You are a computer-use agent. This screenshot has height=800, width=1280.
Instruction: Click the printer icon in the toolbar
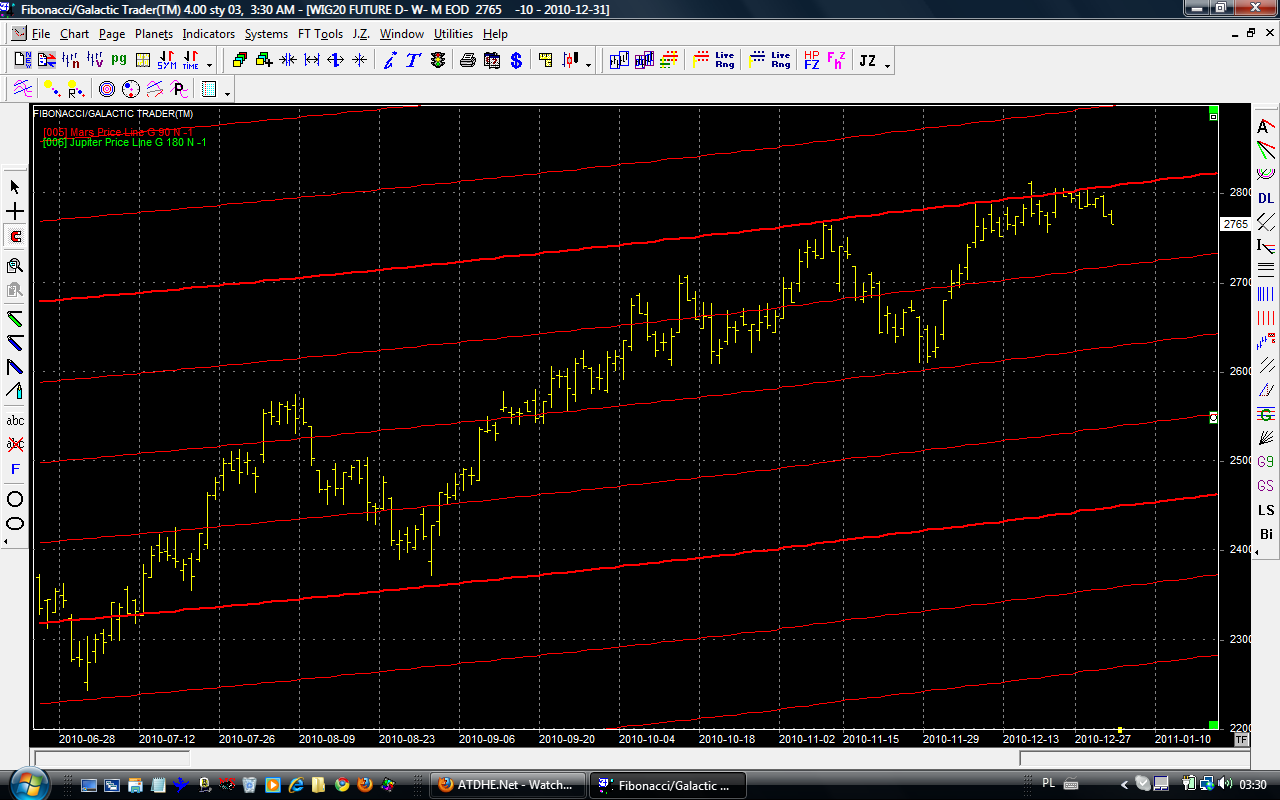[467, 61]
